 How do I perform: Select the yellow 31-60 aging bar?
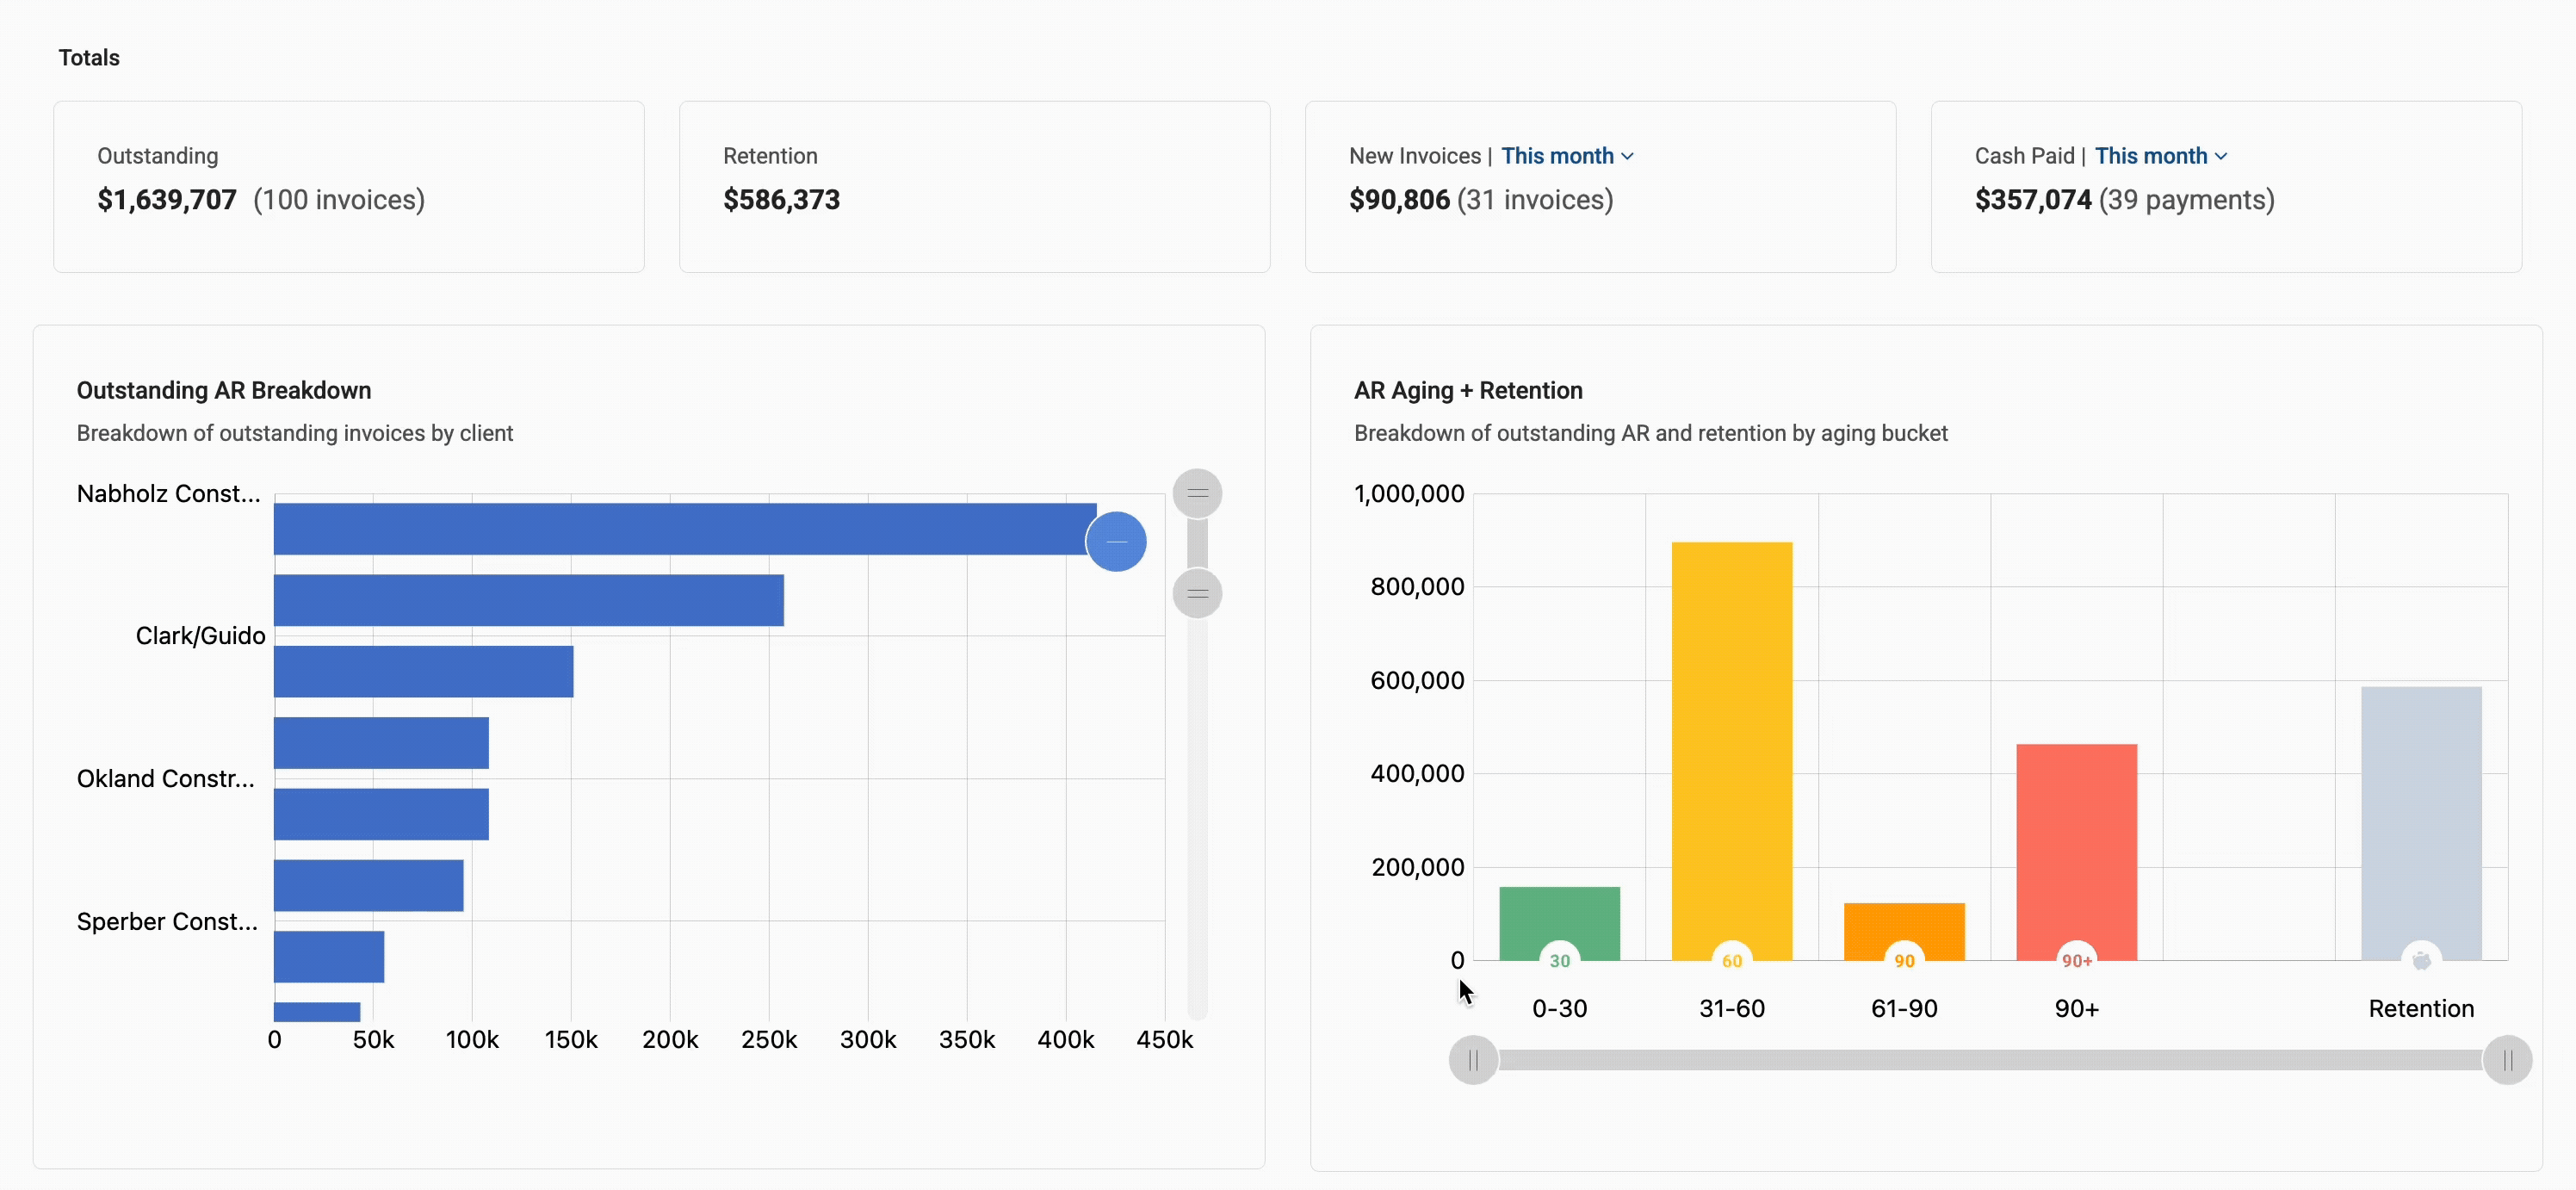[1731, 751]
